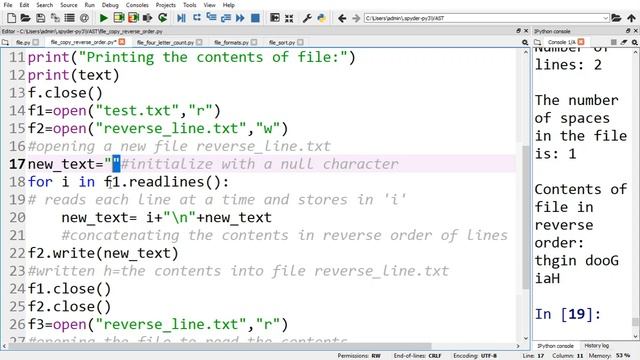Open the PYTHONPATH manager icon
The height and width of the screenshot is (360, 640).
tap(322, 18)
